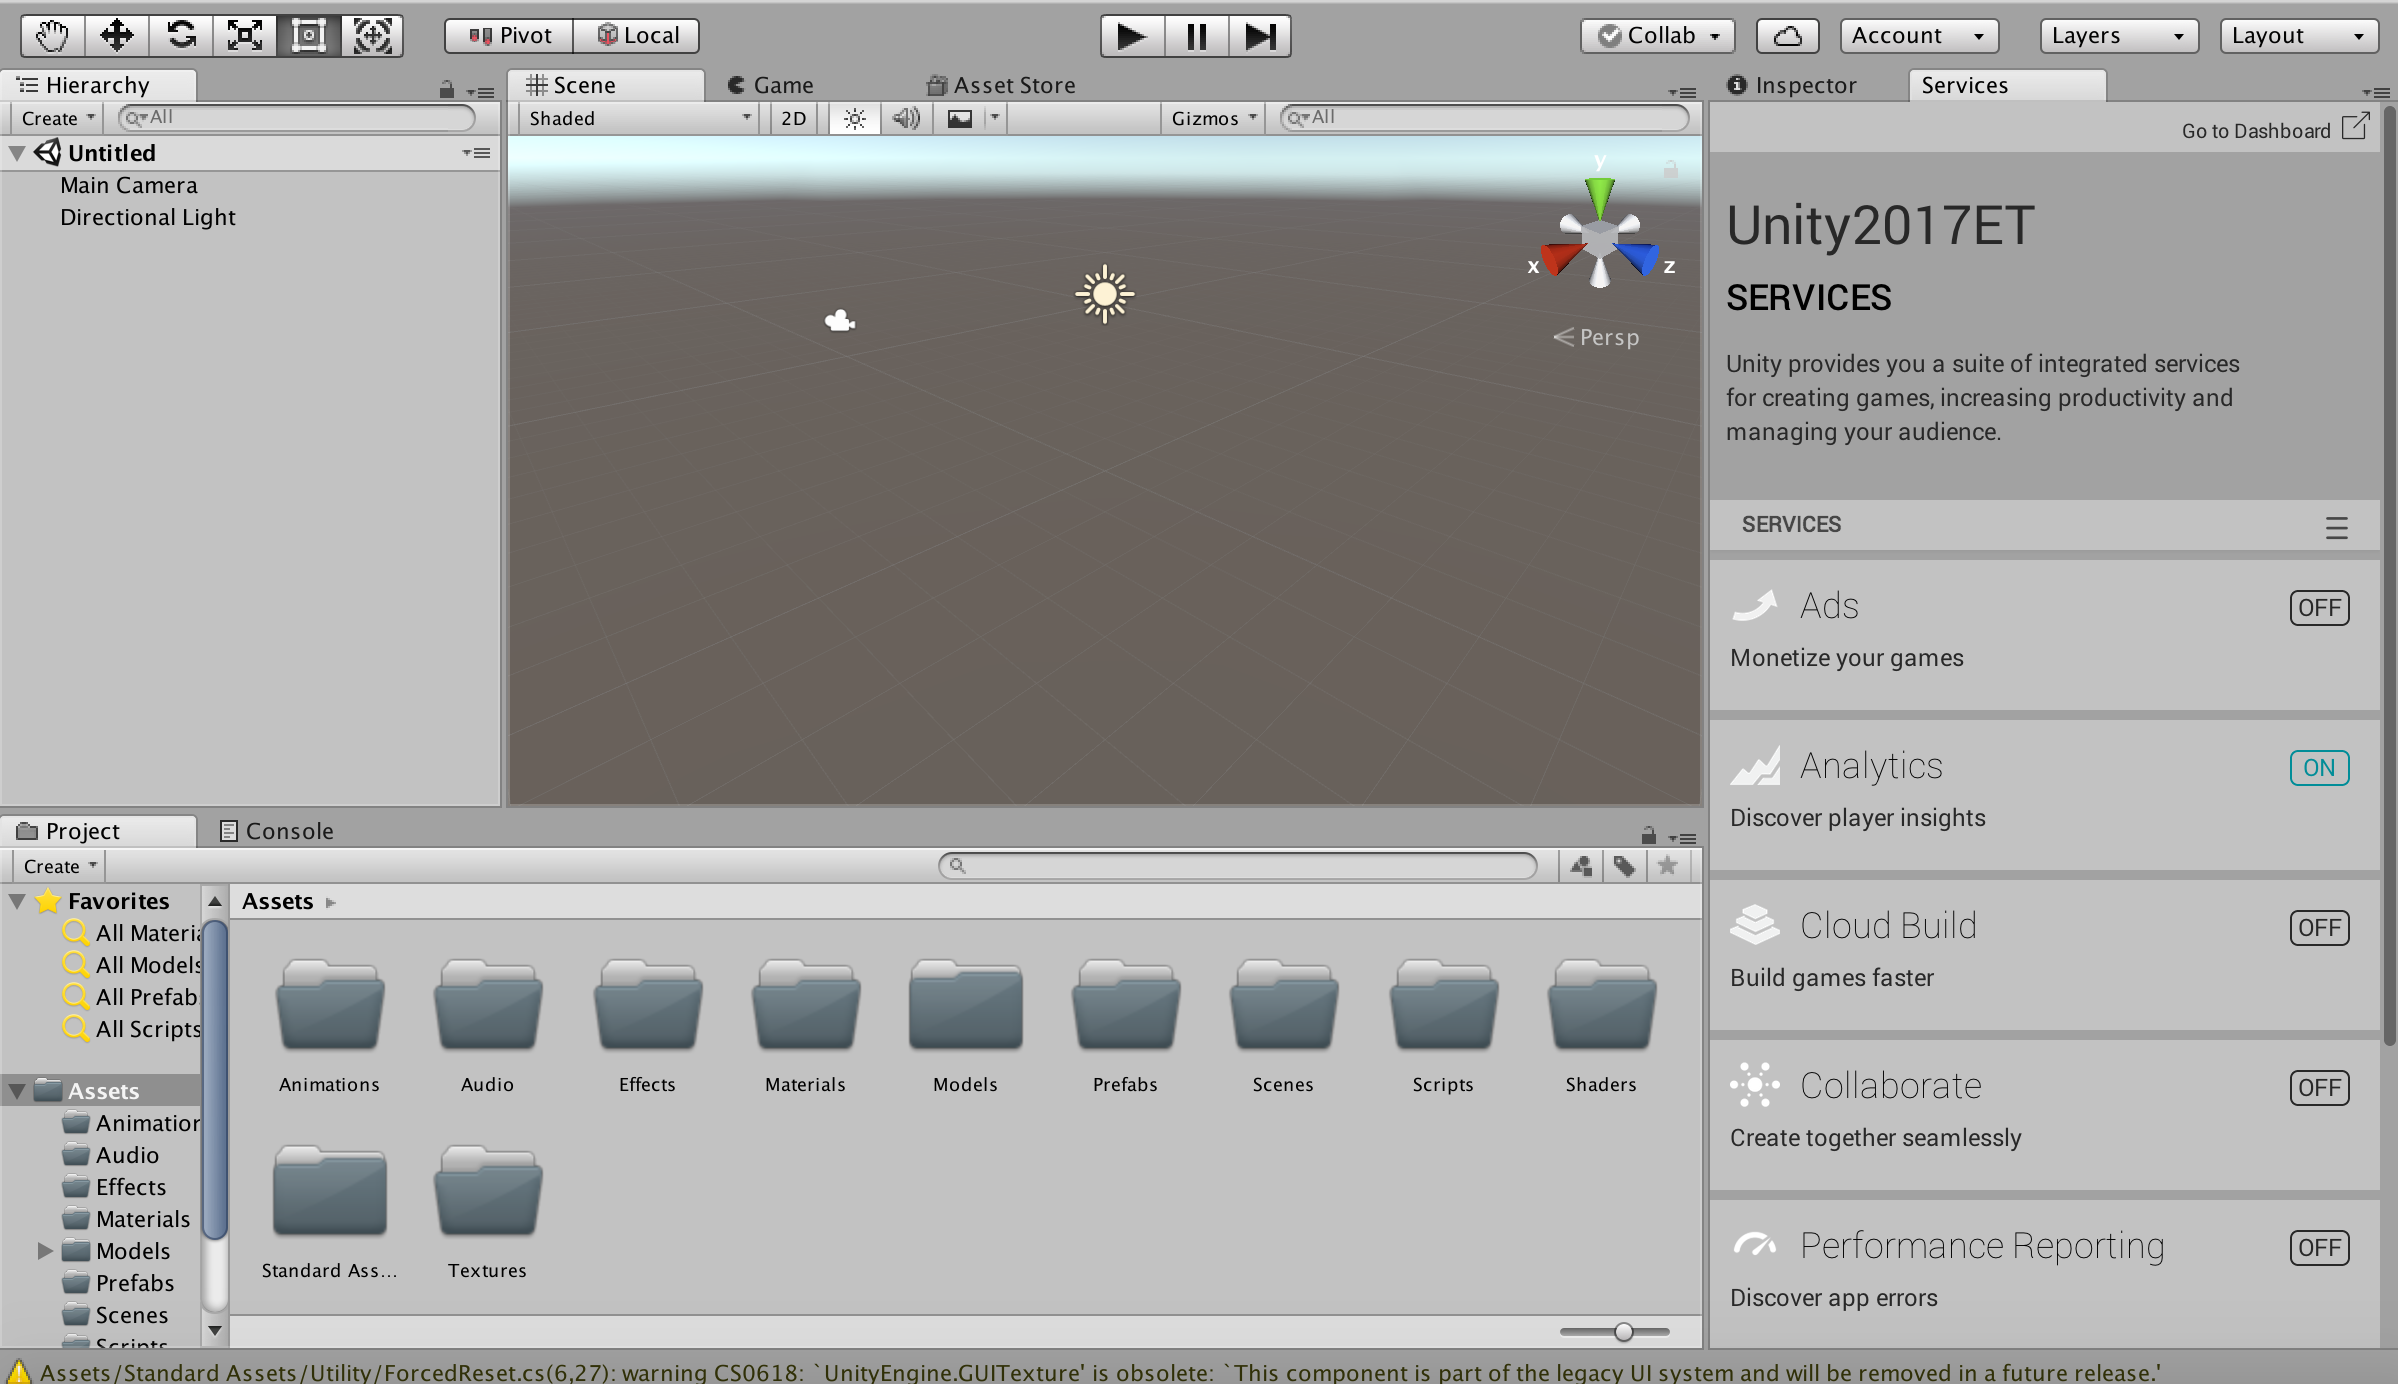Open the Project Create dropdown
Screen dimensions: 2398x1384
(59, 866)
